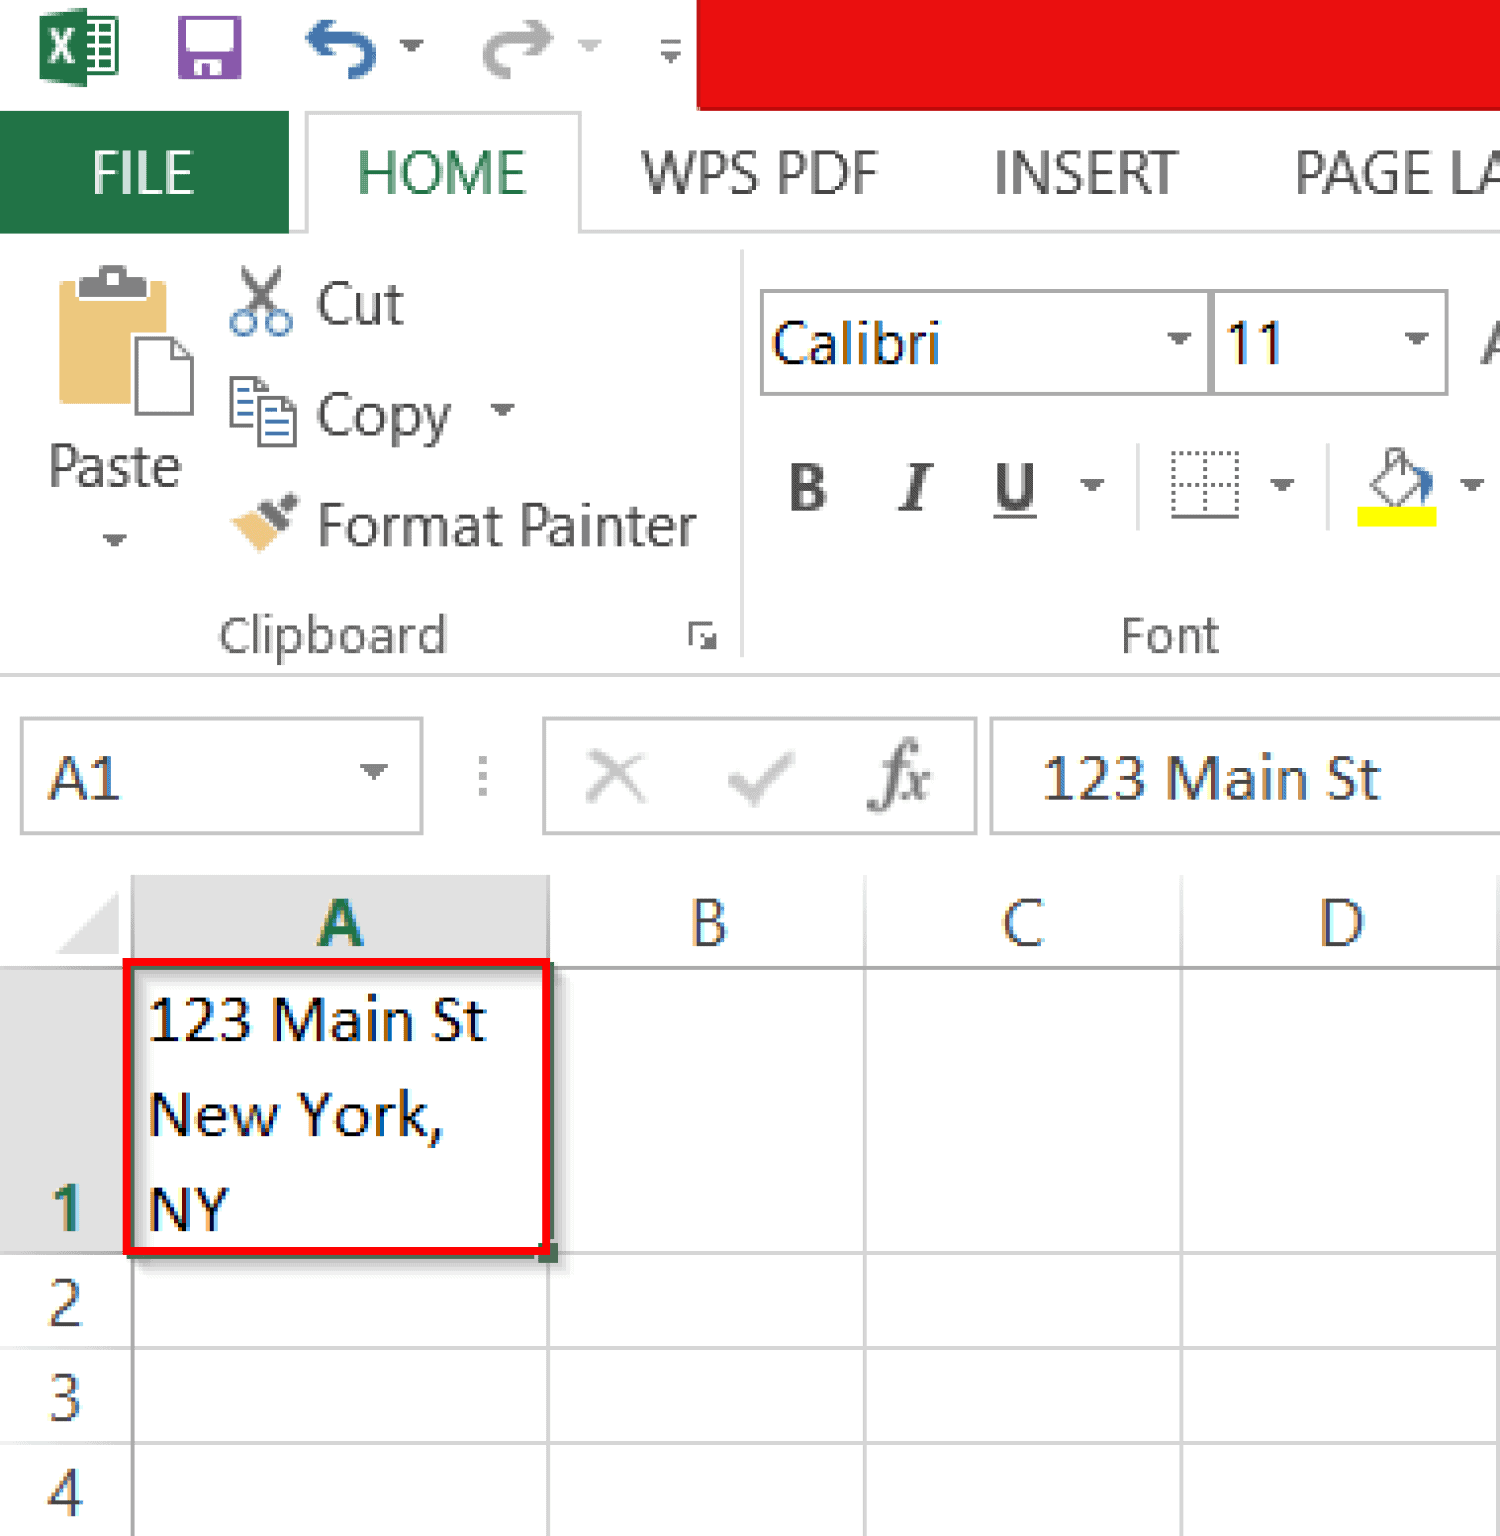Image resolution: width=1500 pixels, height=1536 pixels.
Task: Open the redo history dropdown arrow
Action: click(x=590, y=45)
